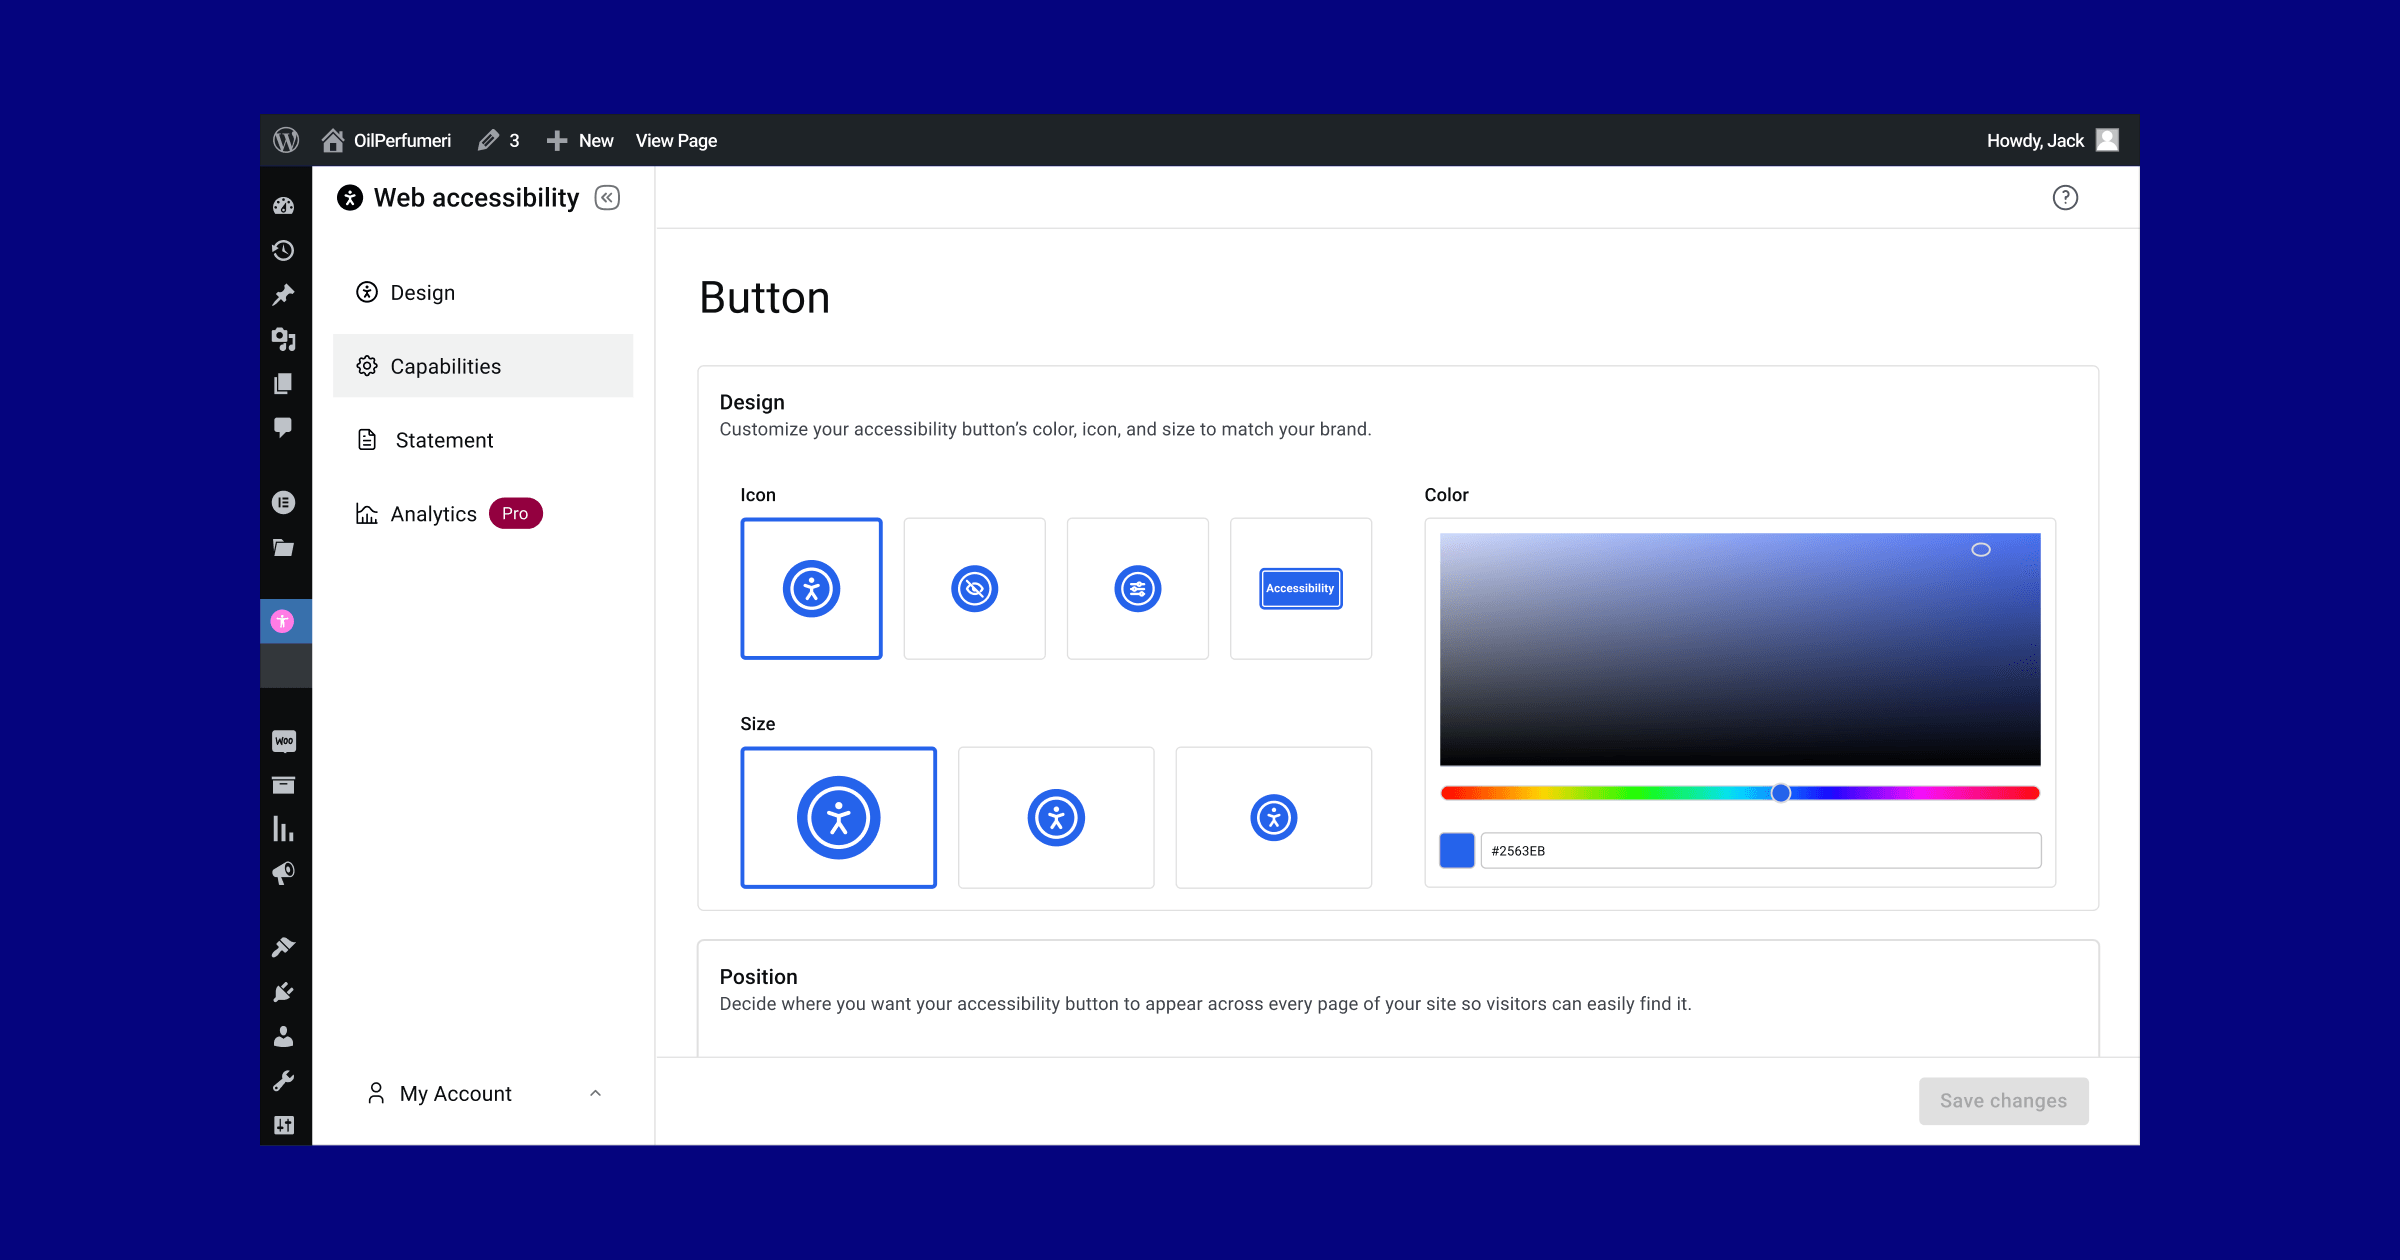Open the Dashboard gauge sidebar icon

pos(284,206)
